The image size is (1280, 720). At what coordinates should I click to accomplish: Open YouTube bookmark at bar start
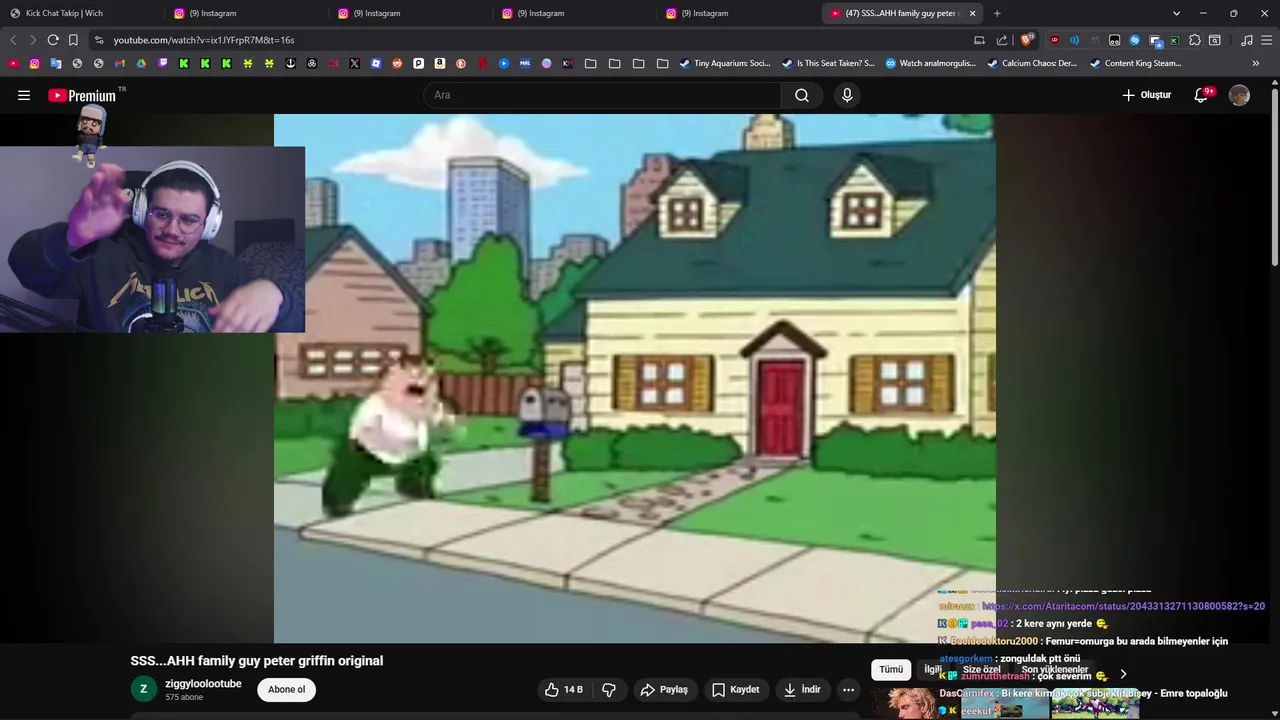13,63
